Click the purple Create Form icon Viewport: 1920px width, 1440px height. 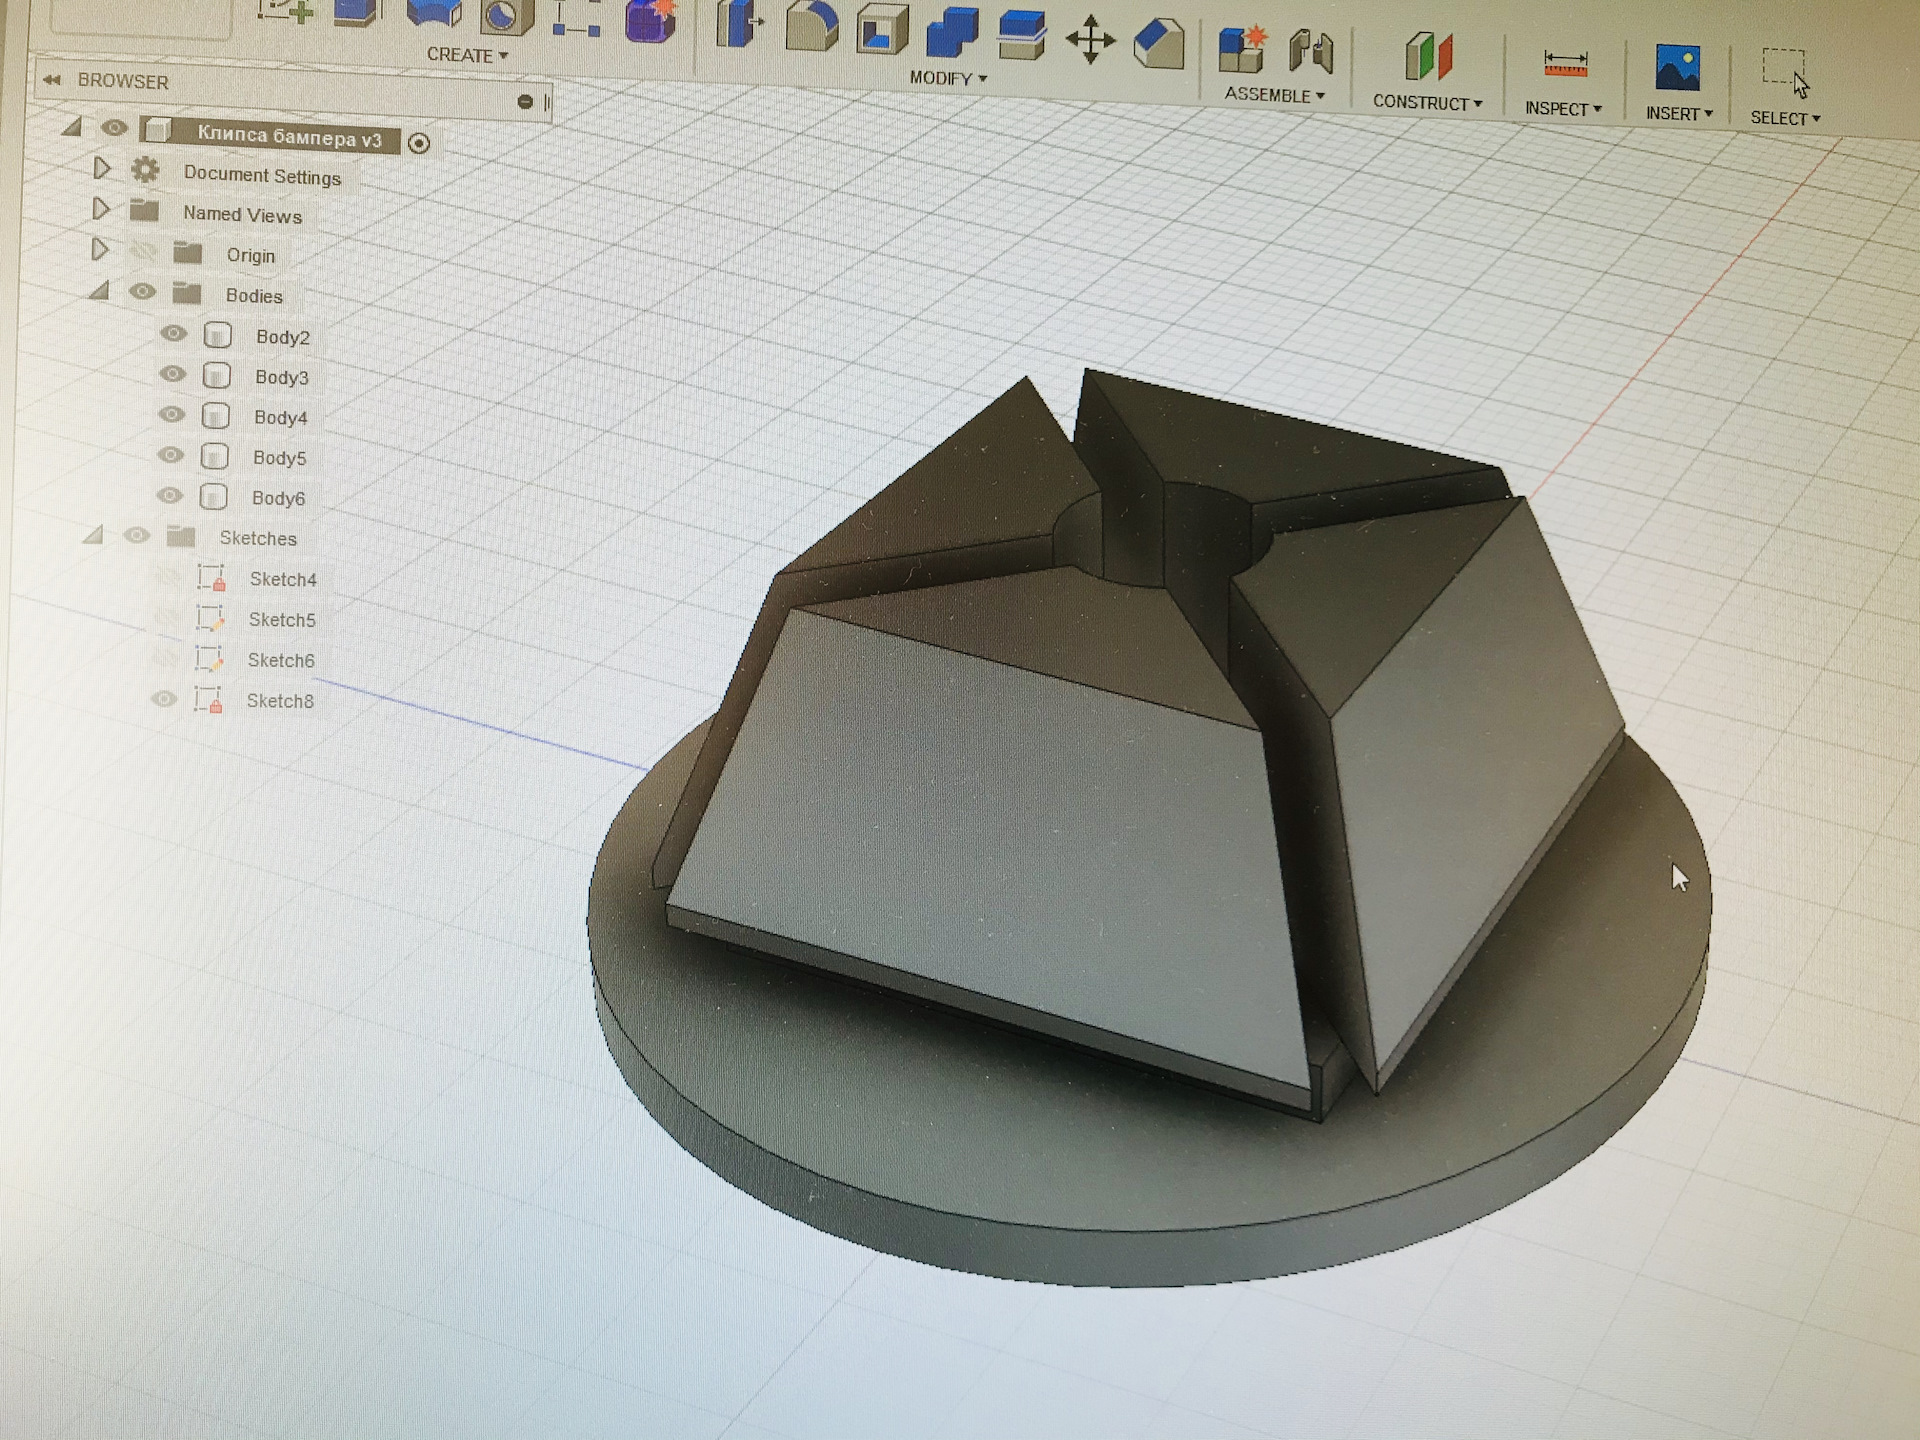(x=650, y=21)
